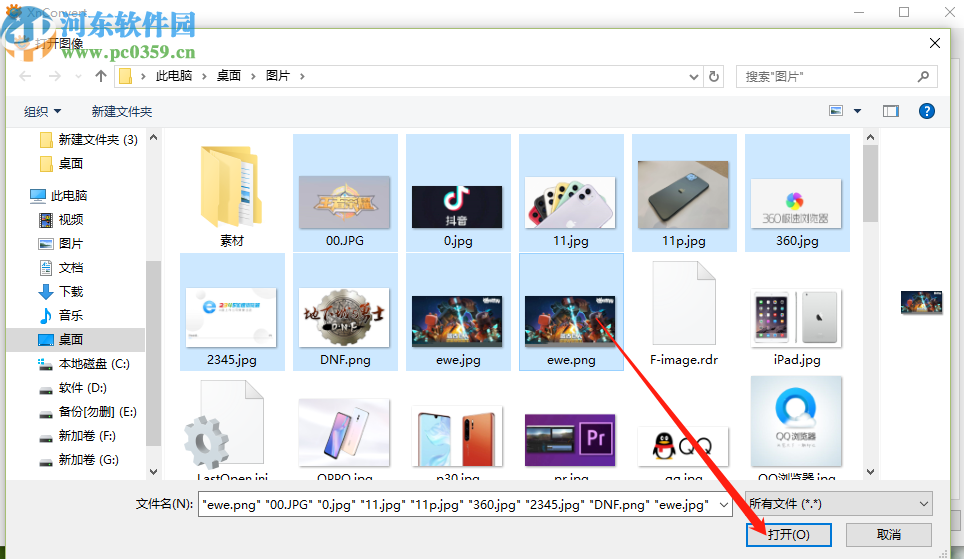This screenshot has width=964, height=559.
Task: Select the 00.JPG image thumbnail
Action: pos(344,202)
